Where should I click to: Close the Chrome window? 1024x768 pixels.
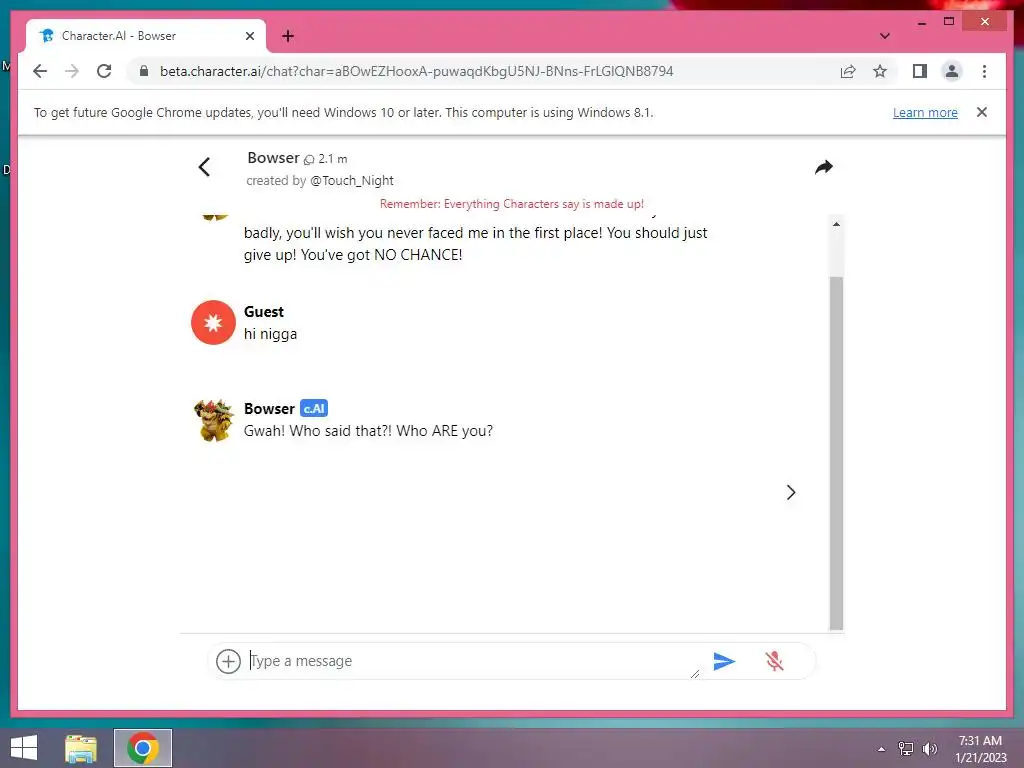[985, 22]
